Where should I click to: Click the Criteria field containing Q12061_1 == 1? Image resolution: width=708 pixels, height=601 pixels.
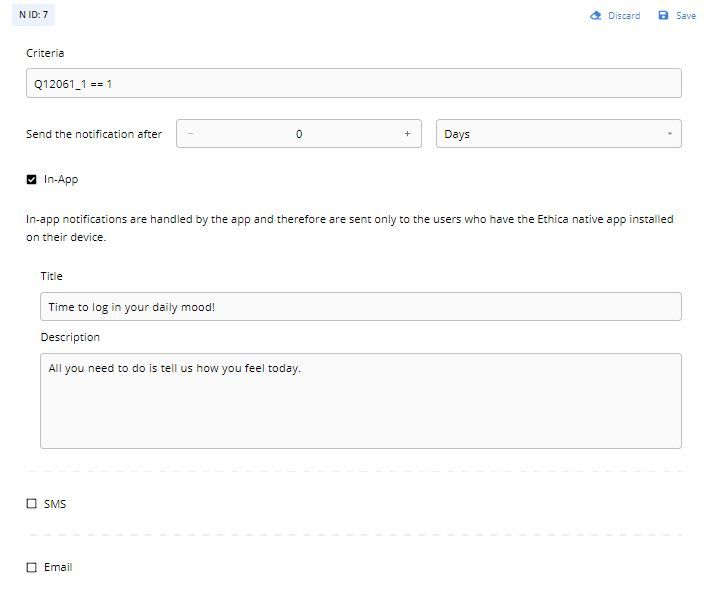354,84
